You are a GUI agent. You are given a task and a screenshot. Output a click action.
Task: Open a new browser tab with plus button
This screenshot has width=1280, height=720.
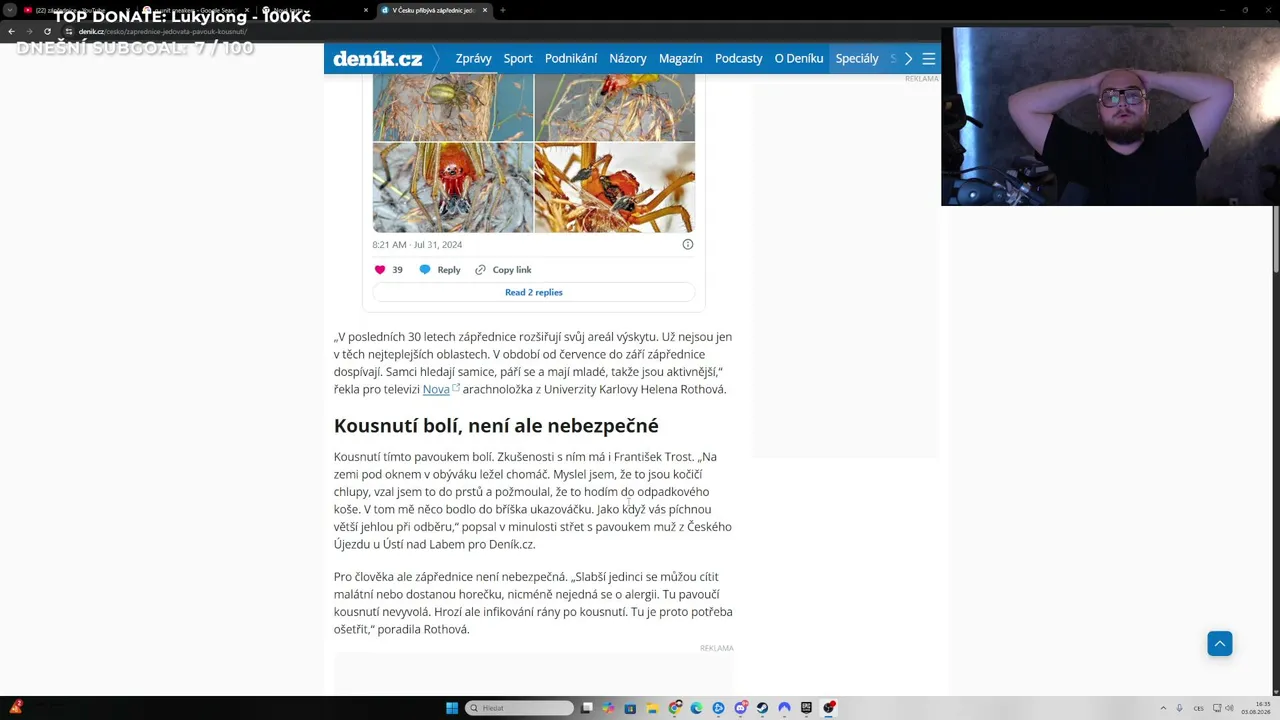[502, 10]
